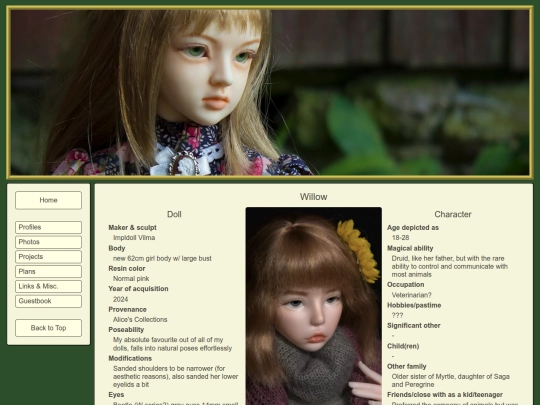Open the Photos section
The height and width of the screenshot is (405, 540).
pyautogui.click(x=48, y=242)
